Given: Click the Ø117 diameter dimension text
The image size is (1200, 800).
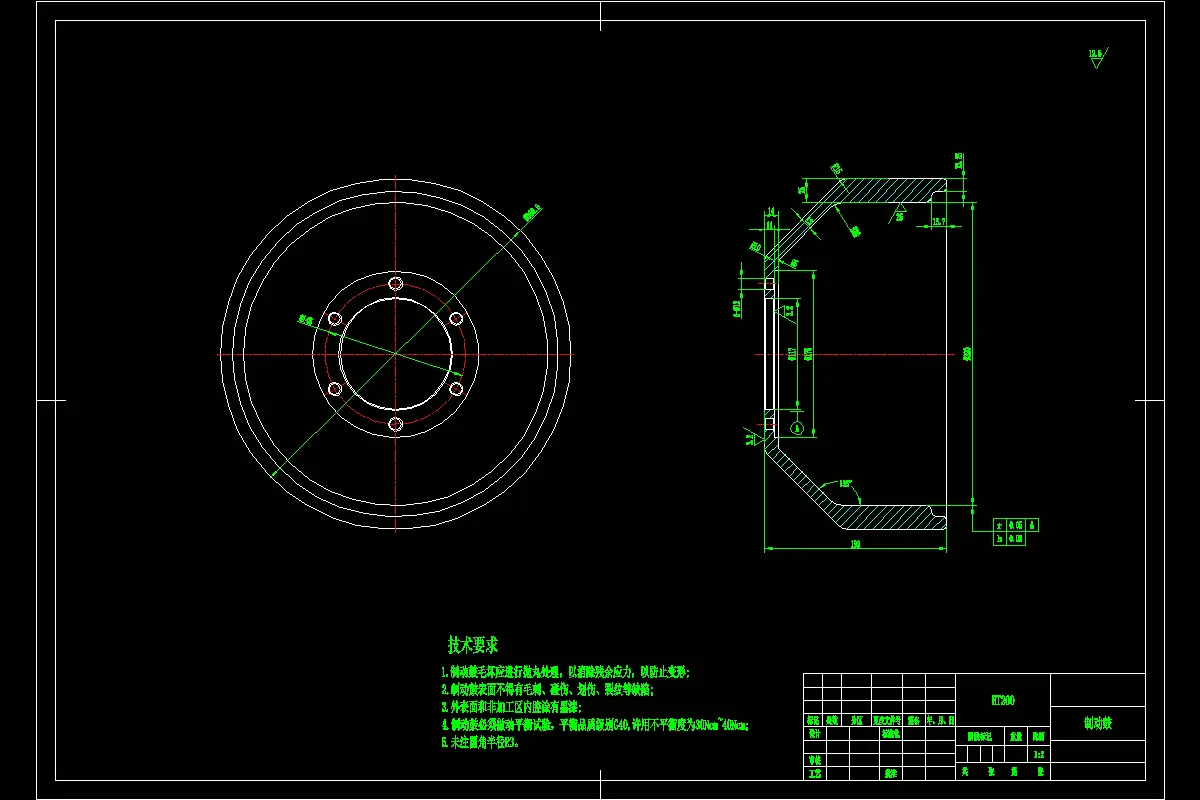Looking at the screenshot, I should 792,353.
